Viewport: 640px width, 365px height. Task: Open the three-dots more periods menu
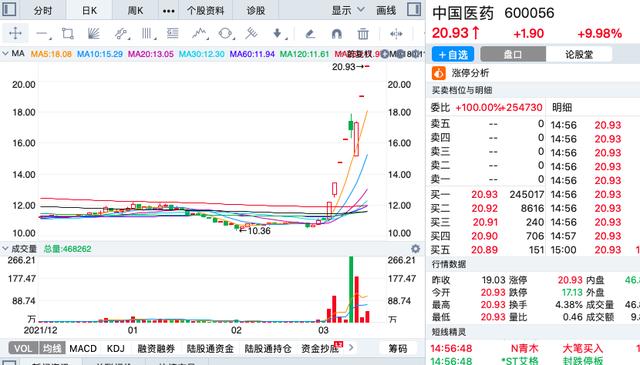169,11
